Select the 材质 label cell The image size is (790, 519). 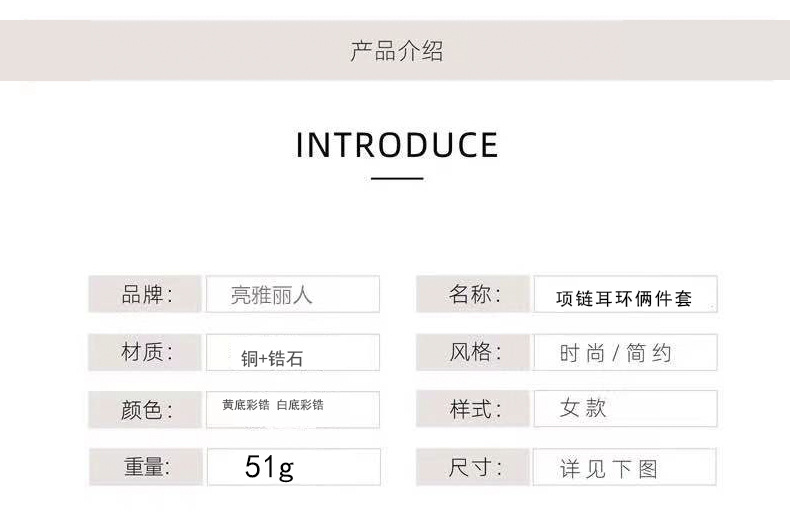point(146,352)
